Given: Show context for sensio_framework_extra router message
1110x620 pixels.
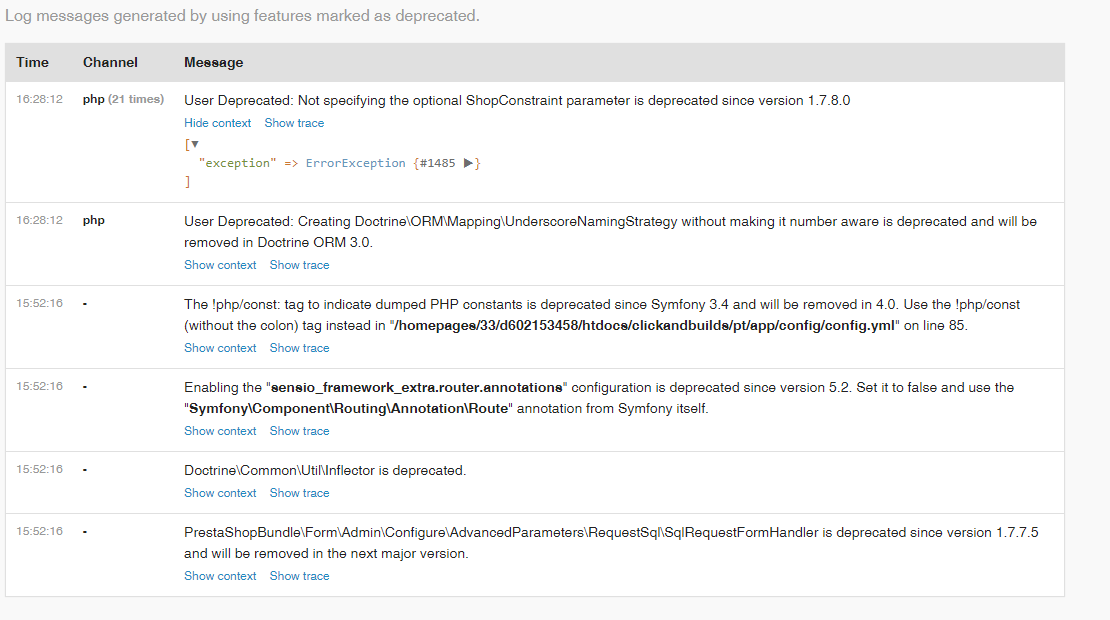Looking at the screenshot, I should click(x=220, y=431).
